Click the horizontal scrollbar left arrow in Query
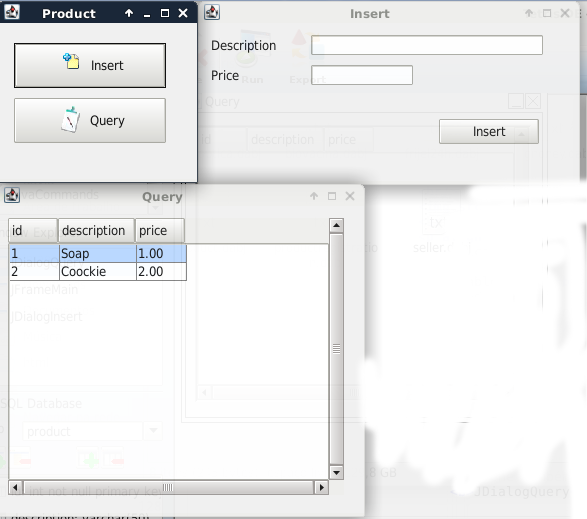This screenshot has height=519, width=587. [15, 488]
